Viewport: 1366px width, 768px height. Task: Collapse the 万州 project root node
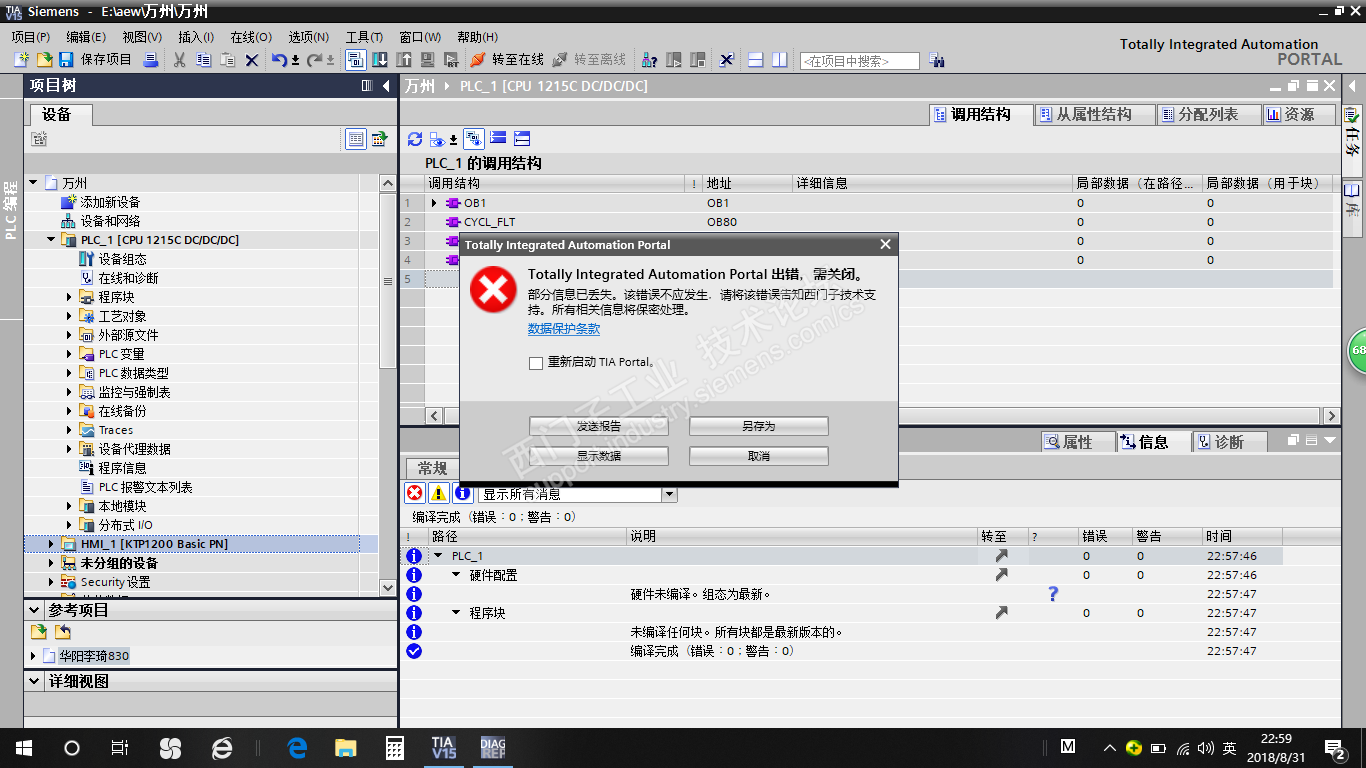pos(33,183)
